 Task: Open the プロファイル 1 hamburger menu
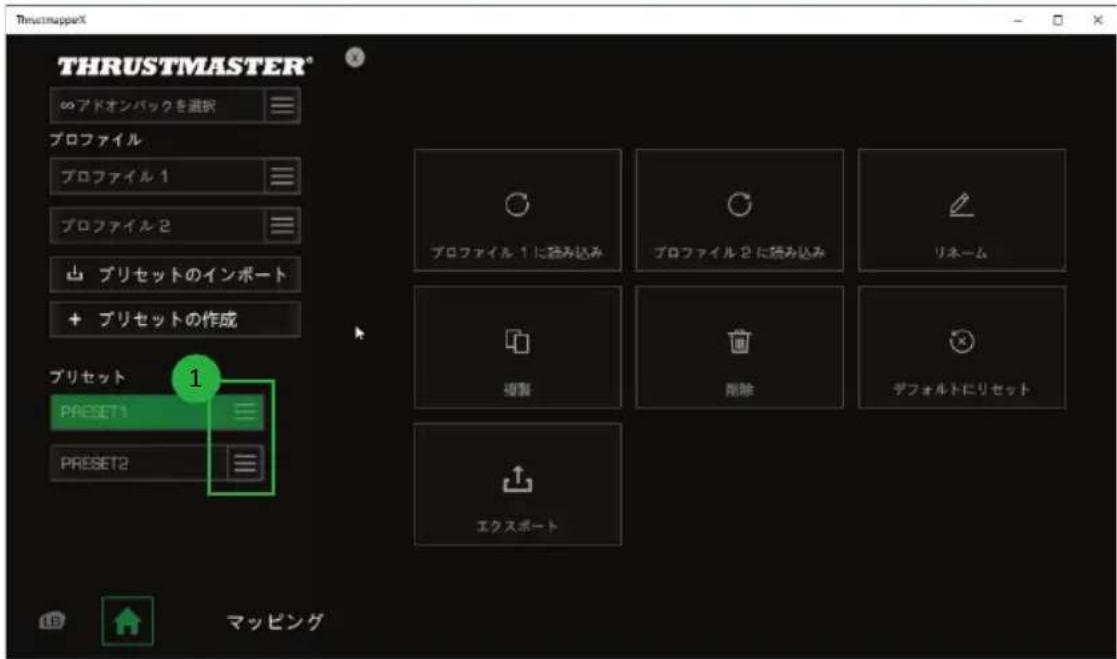[282, 176]
